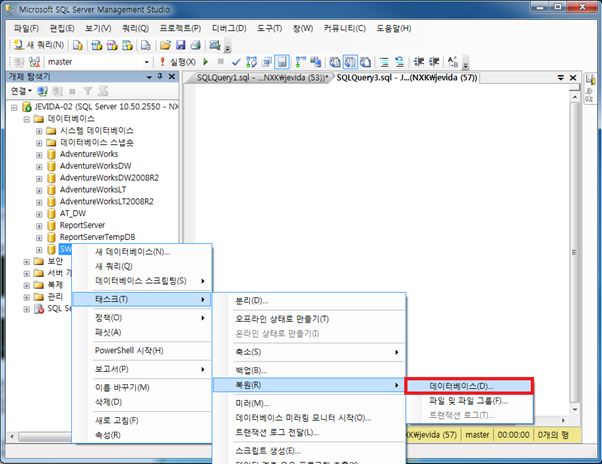Toggle the Results to Text icon
This screenshot has width=602, height=464.
pyautogui.click(x=335, y=62)
